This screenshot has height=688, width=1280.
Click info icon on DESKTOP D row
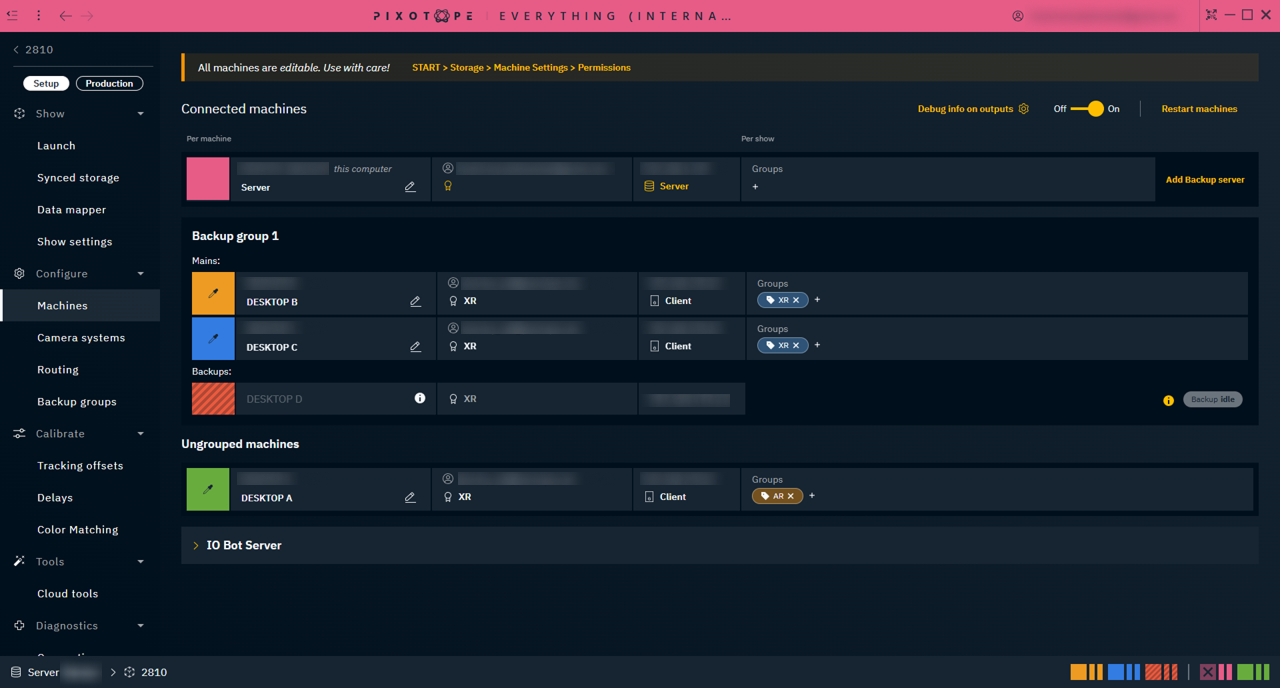tap(420, 398)
